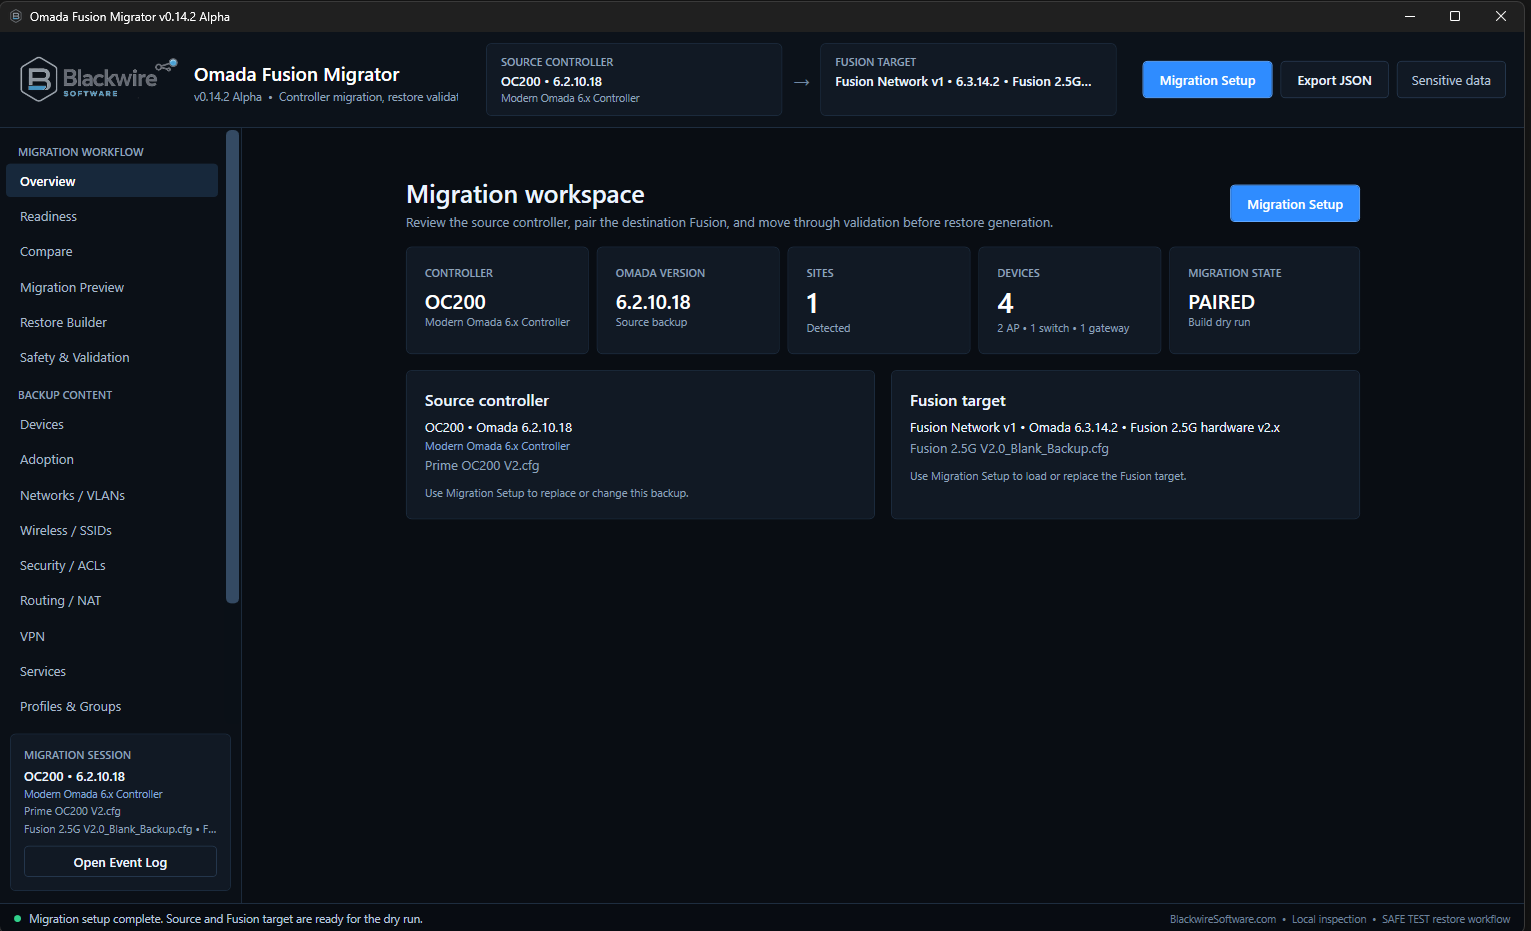Click "Fusion 2.5G V2.0_Blank_Backup.cfg" in Fusion target panel
1531x931 pixels.
tap(1009, 448)
